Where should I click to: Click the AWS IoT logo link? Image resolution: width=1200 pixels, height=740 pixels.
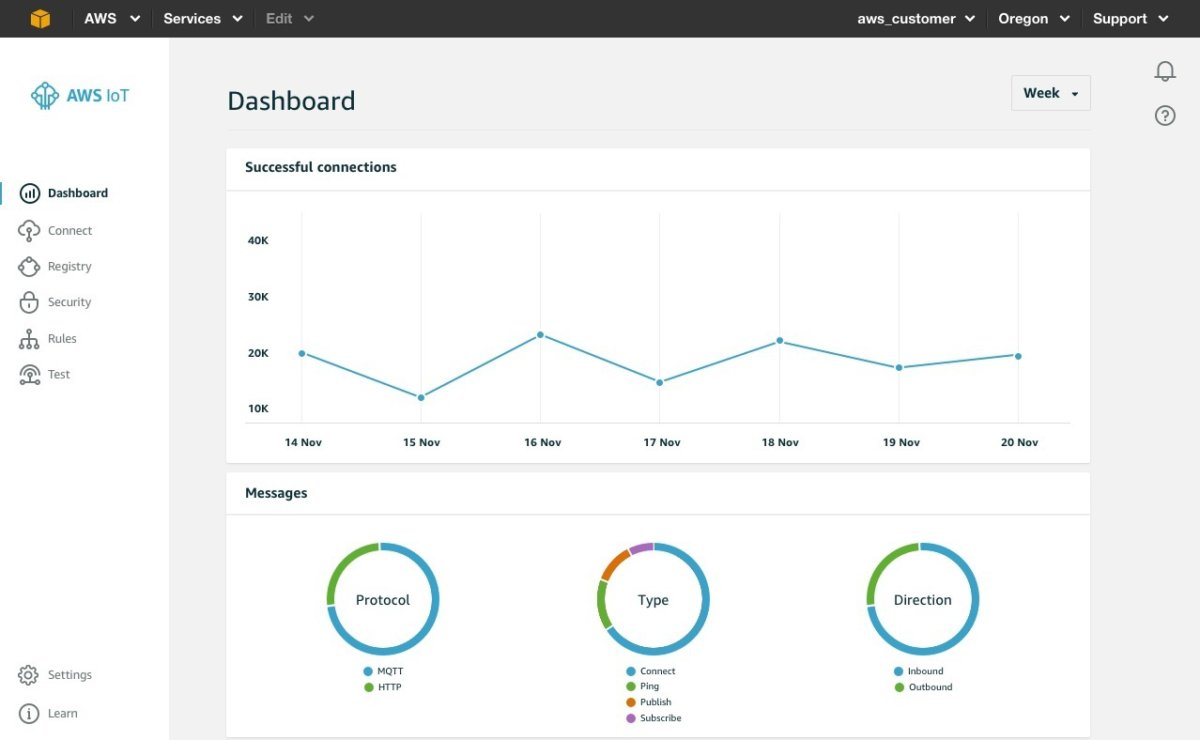point(80,96)
